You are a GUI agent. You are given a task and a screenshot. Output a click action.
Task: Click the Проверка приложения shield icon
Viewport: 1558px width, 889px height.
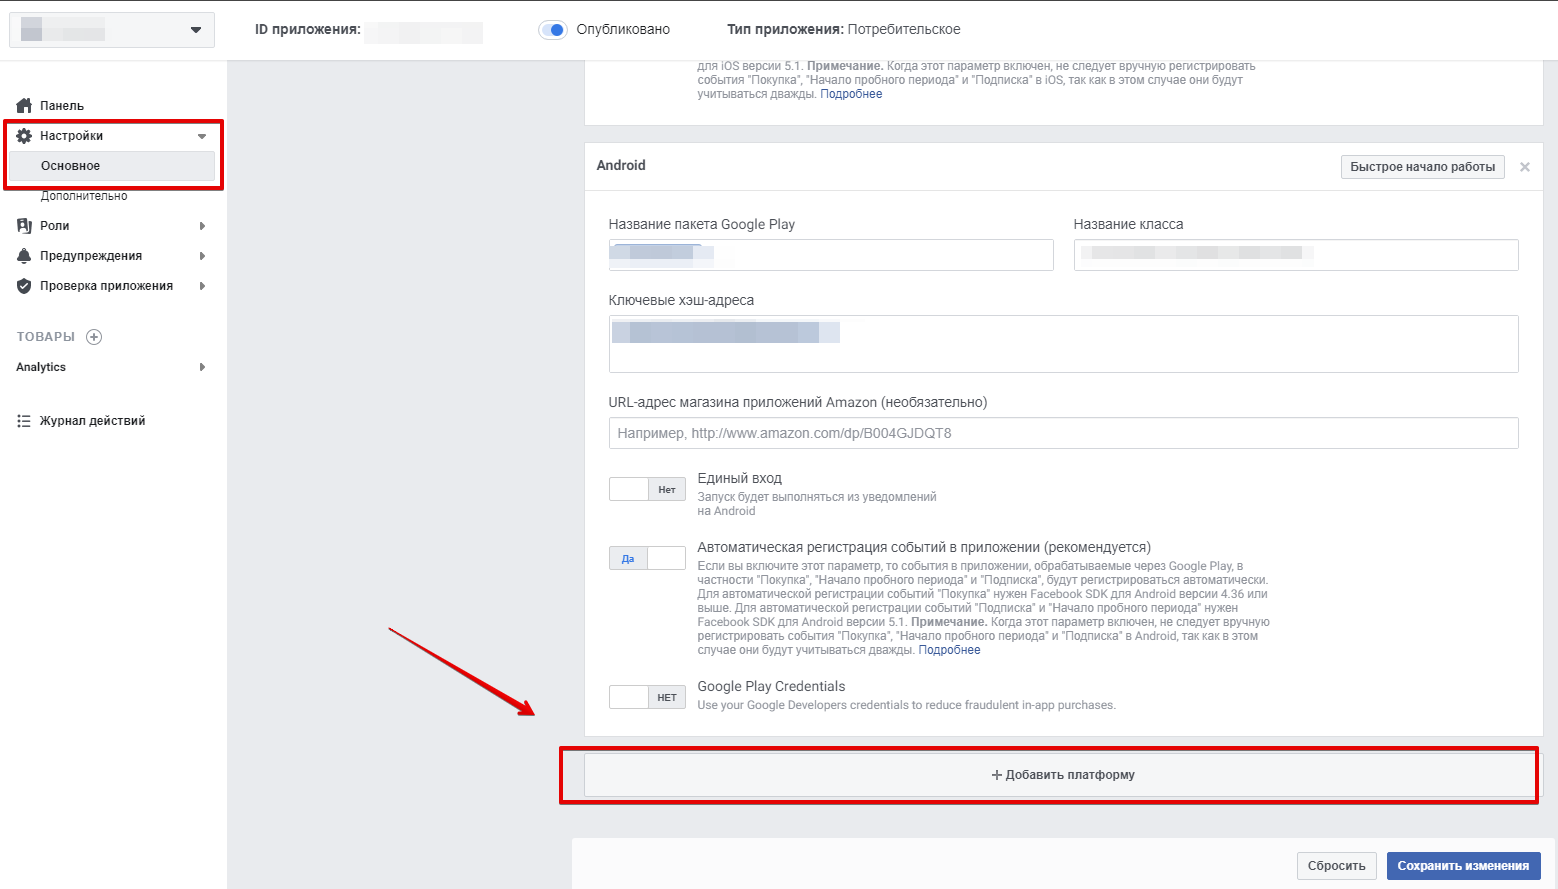click(24, 286)
